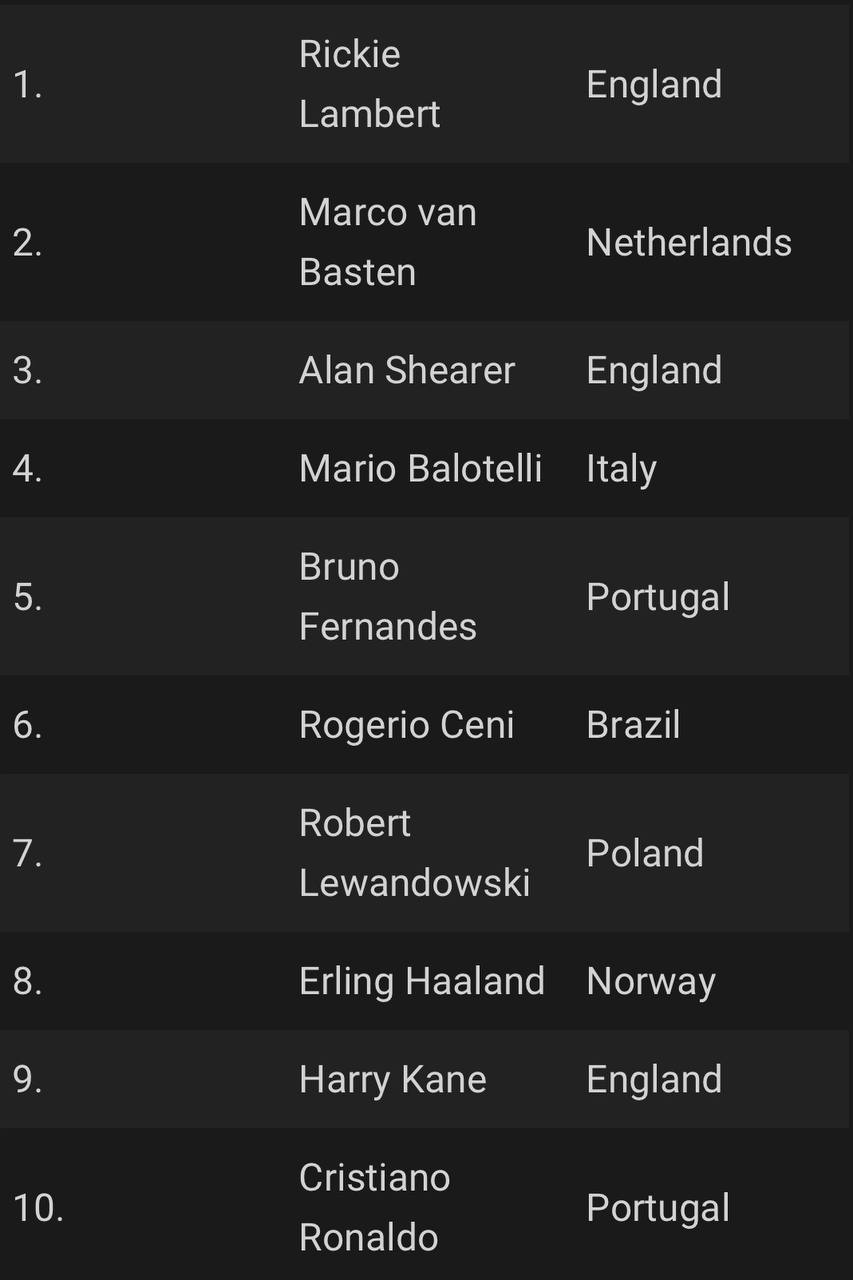Select the Italy country cell
853x1280 pixels.
[621, 469]
